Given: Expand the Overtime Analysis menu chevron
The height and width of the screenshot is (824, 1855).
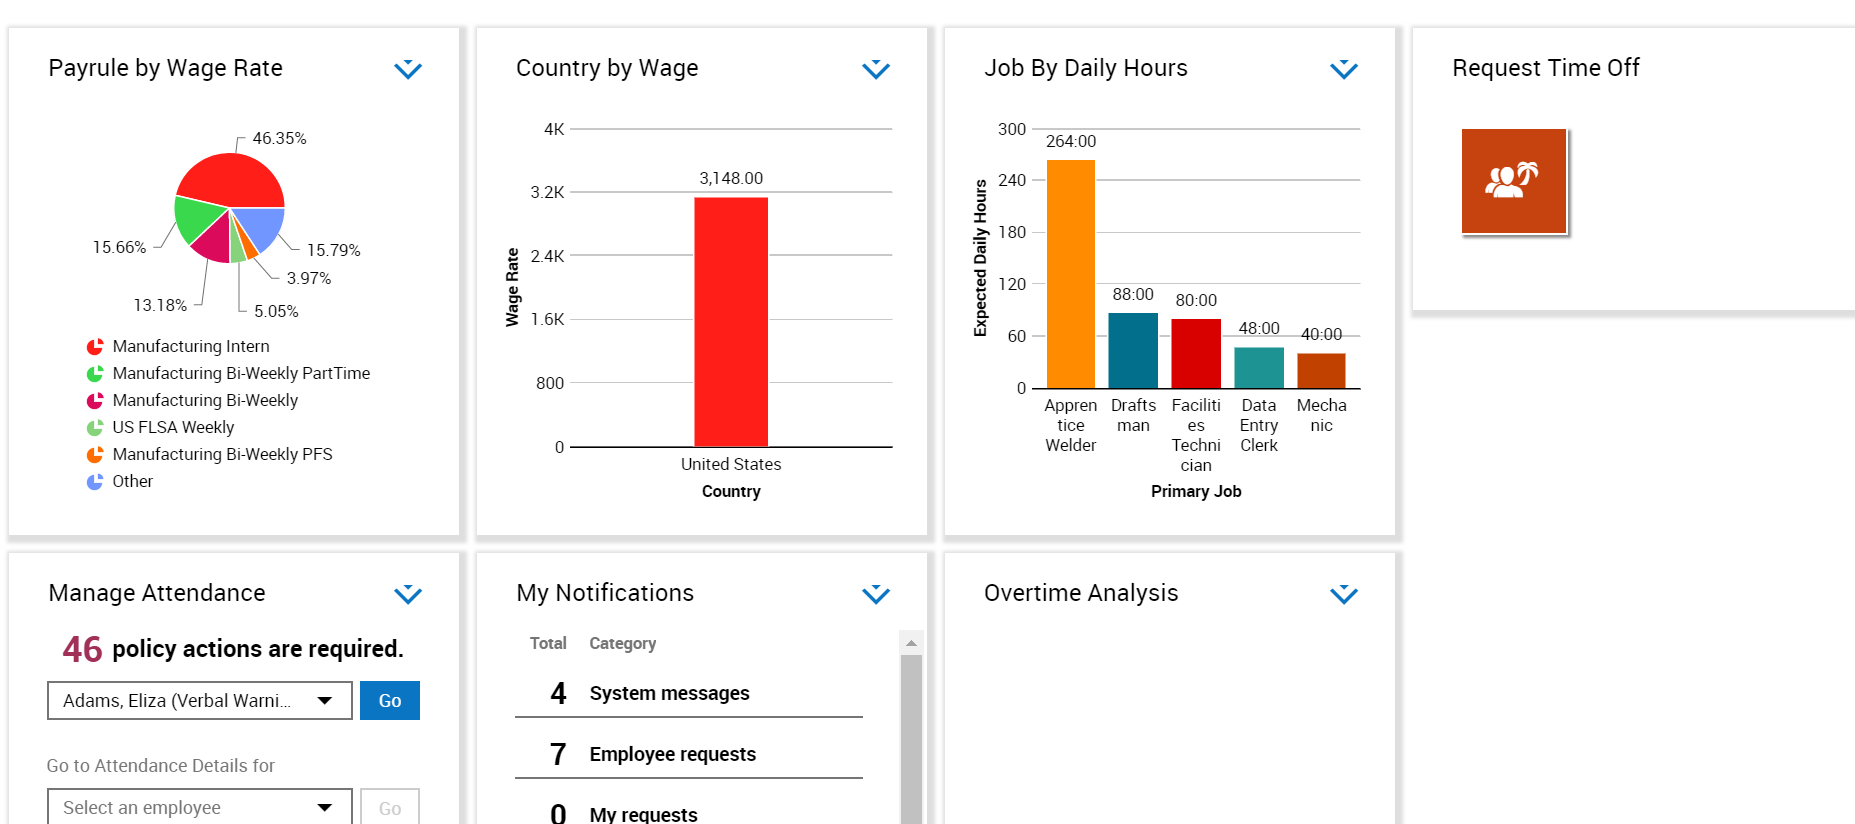Looking at the screenshot, I should point(1344,594).
